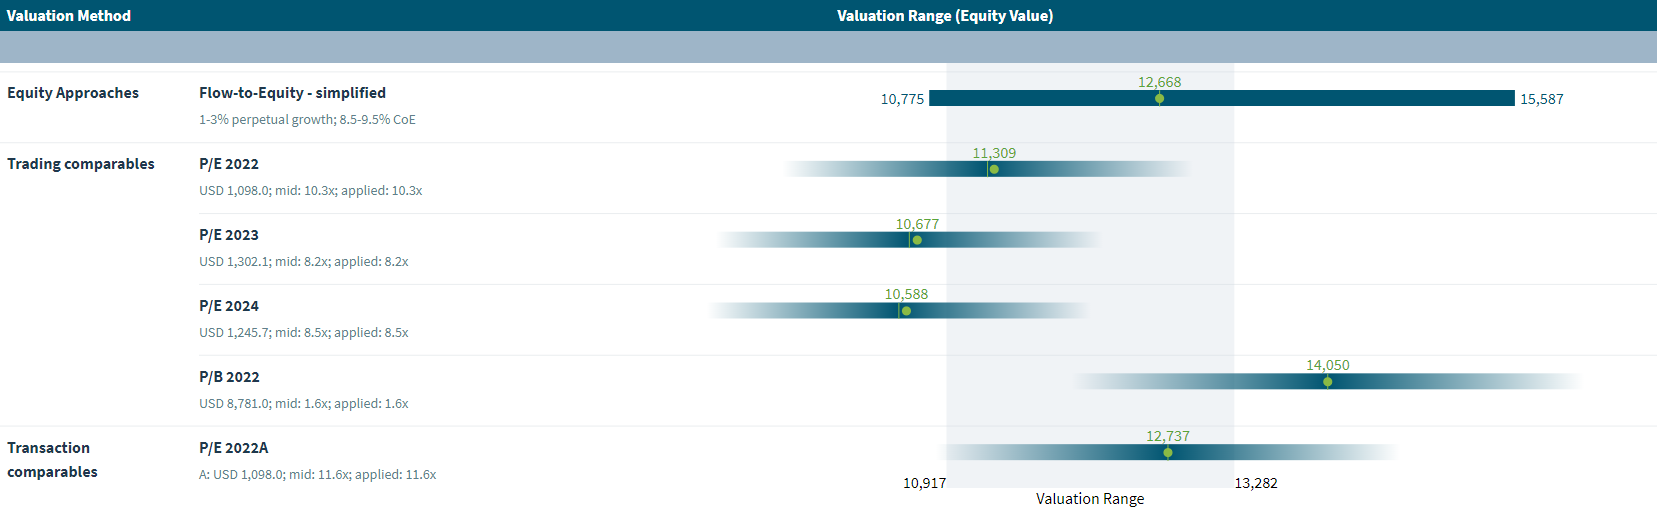Click the green midpoint dot on Flow-to-Equity bar
The image size is (1657, 512).
click(1159, 98)
